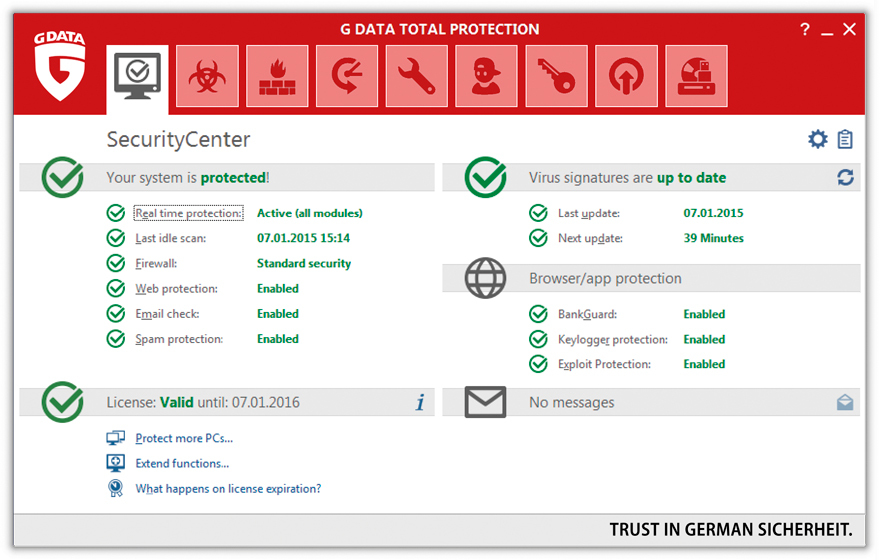Open the Tuner wrench icon
Viewport: 880px width, 560px height.
click(x=416, y=76)
